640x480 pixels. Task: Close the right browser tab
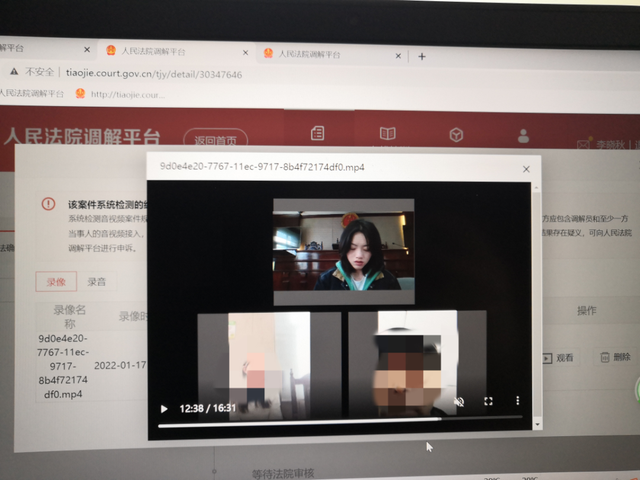tap(398, 56)
